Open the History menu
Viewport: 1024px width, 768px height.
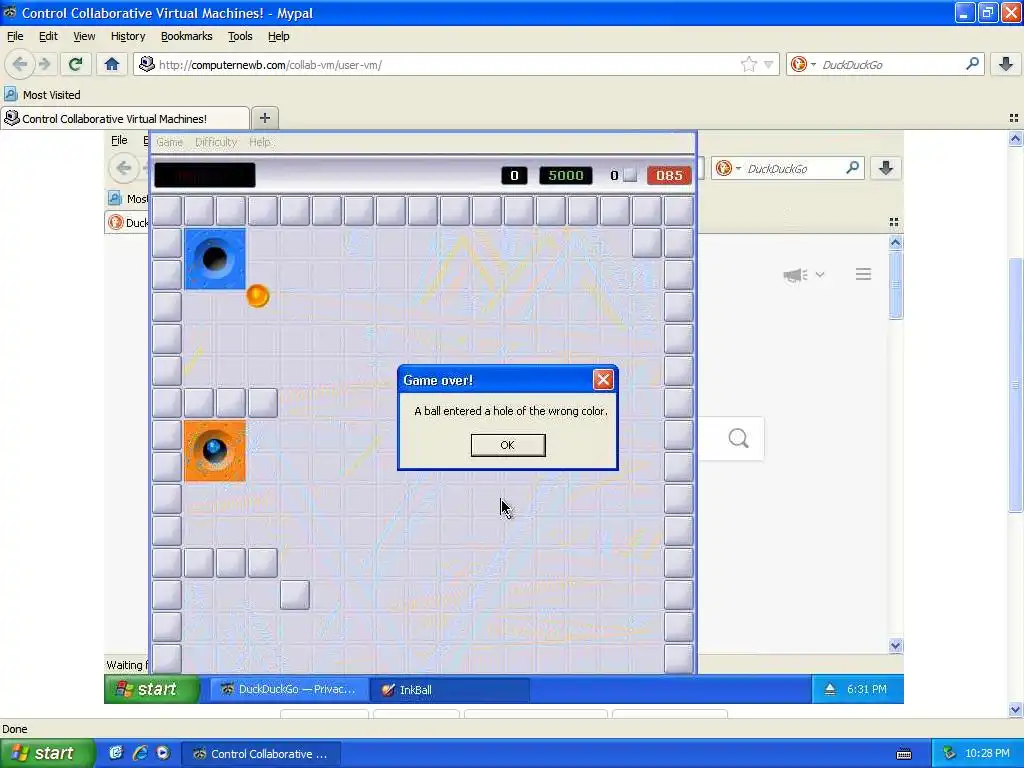(x=128, y=36)
